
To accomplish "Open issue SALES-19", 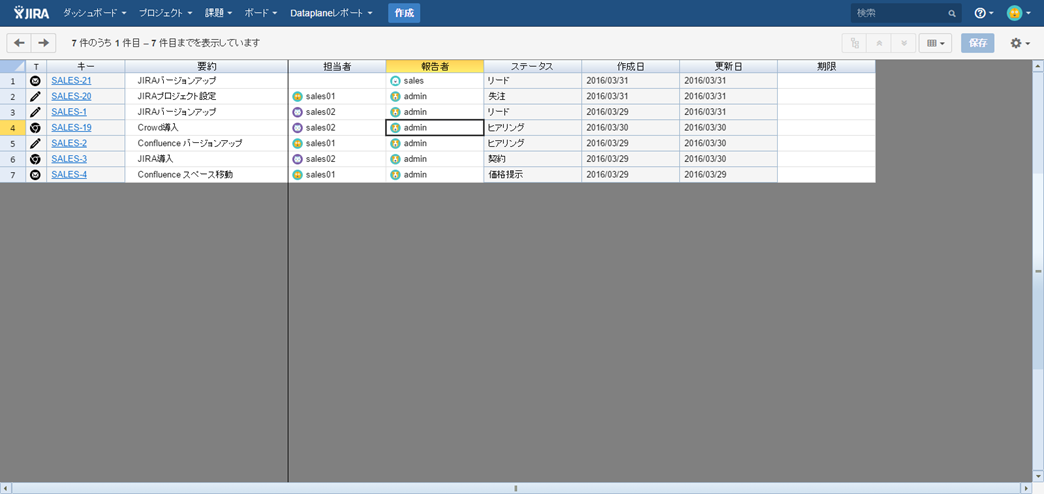I will pyautogui.click(x=71, y=127).
